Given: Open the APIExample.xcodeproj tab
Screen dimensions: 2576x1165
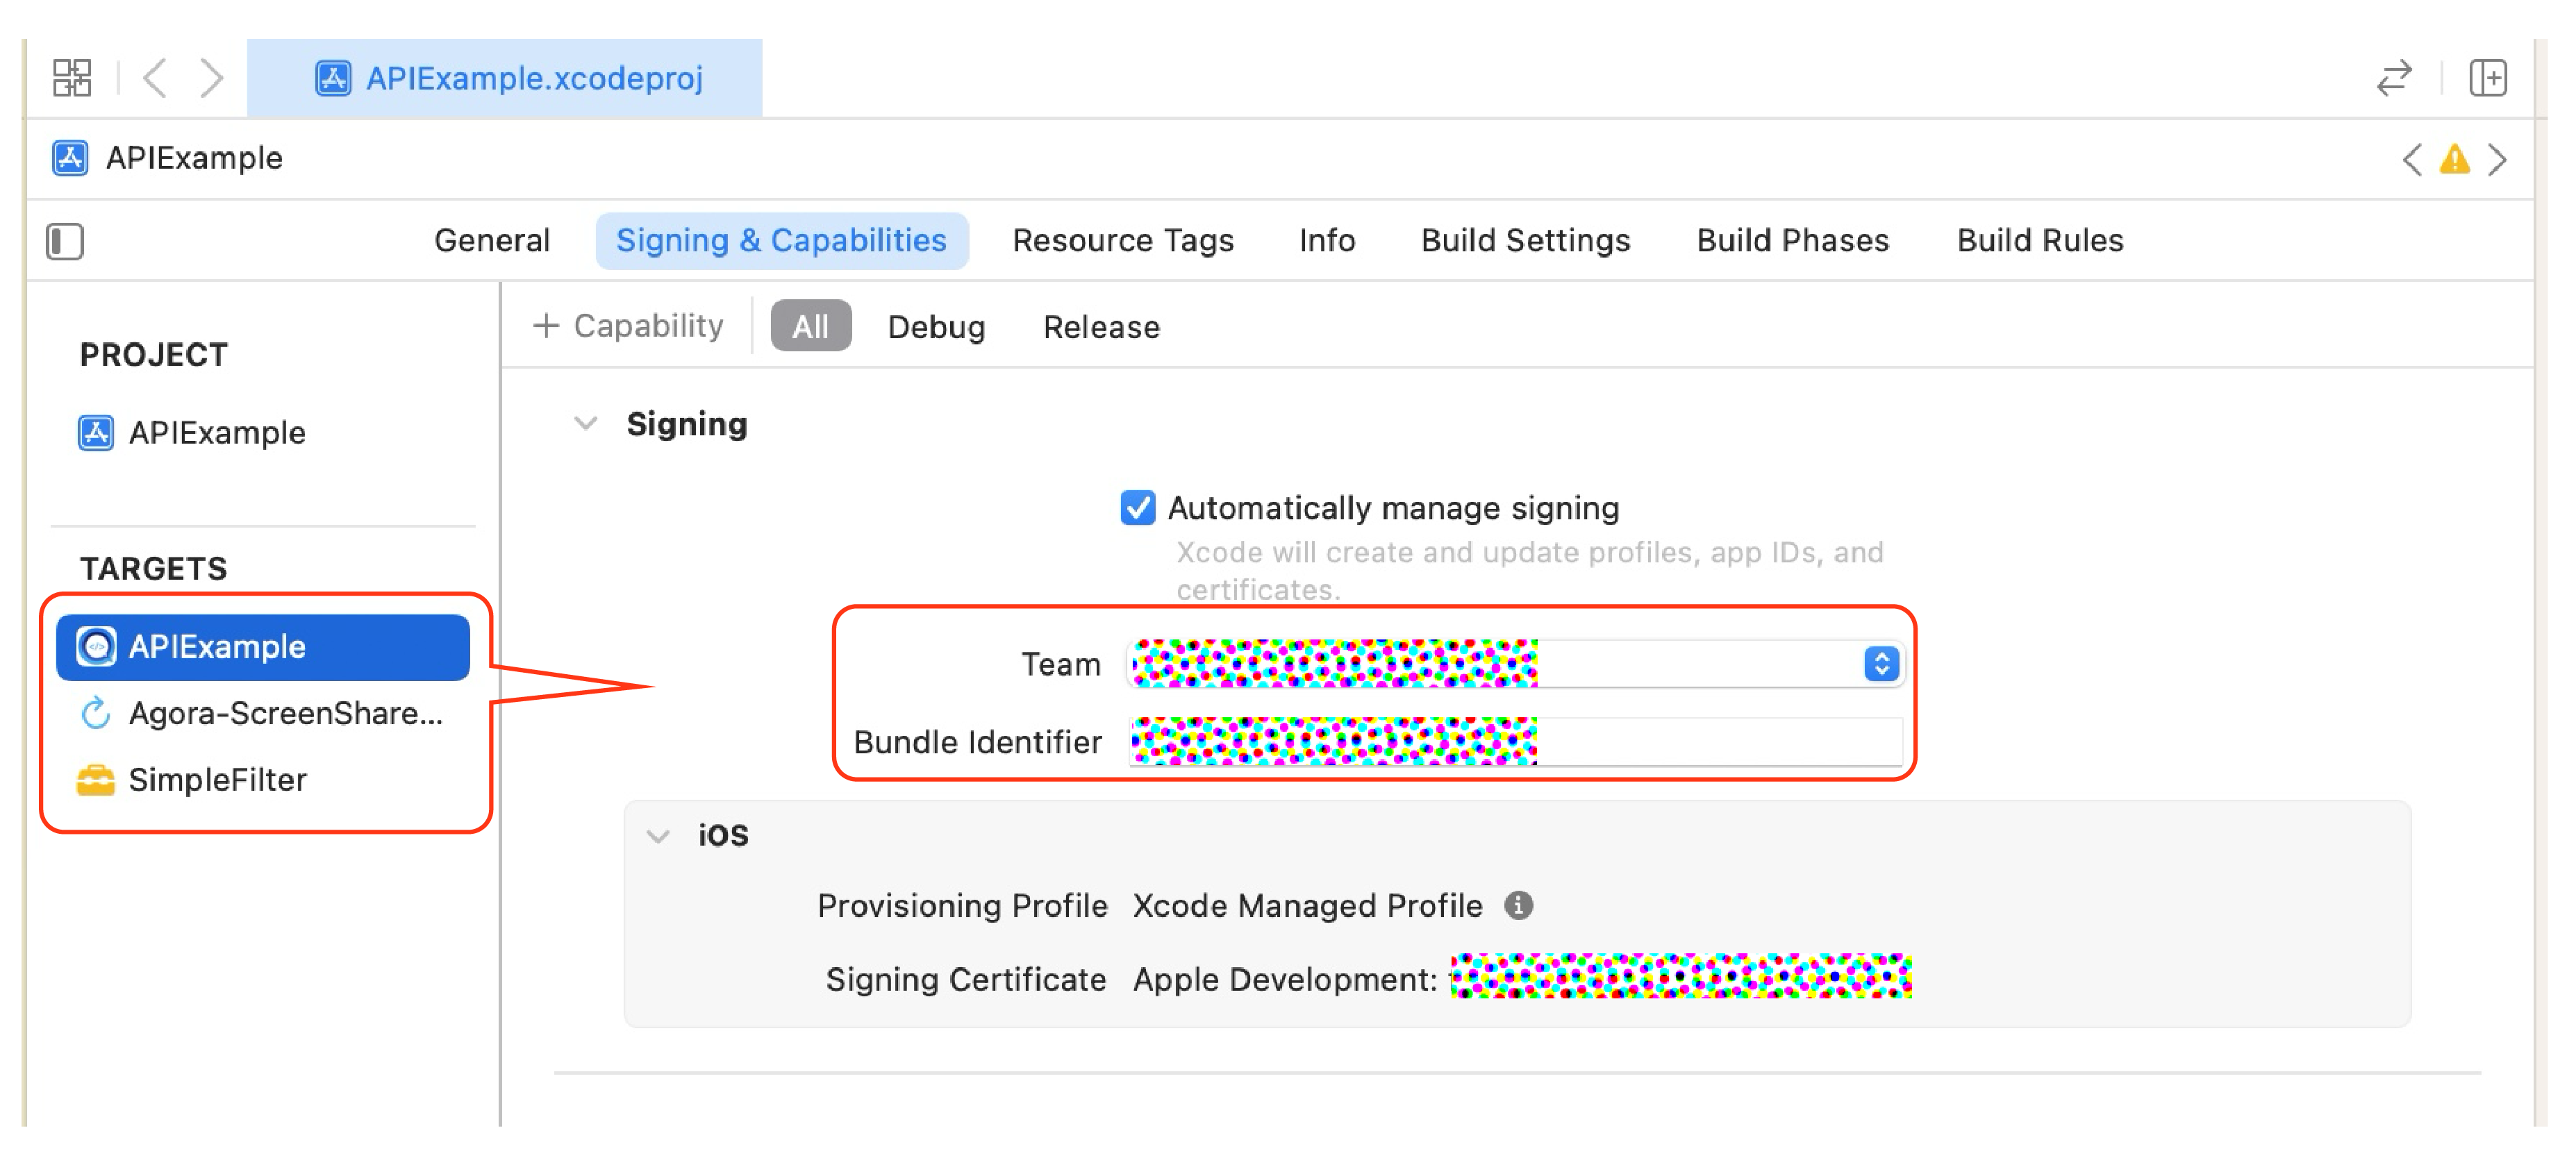Looking at the screenshot, I should [505, 78].
